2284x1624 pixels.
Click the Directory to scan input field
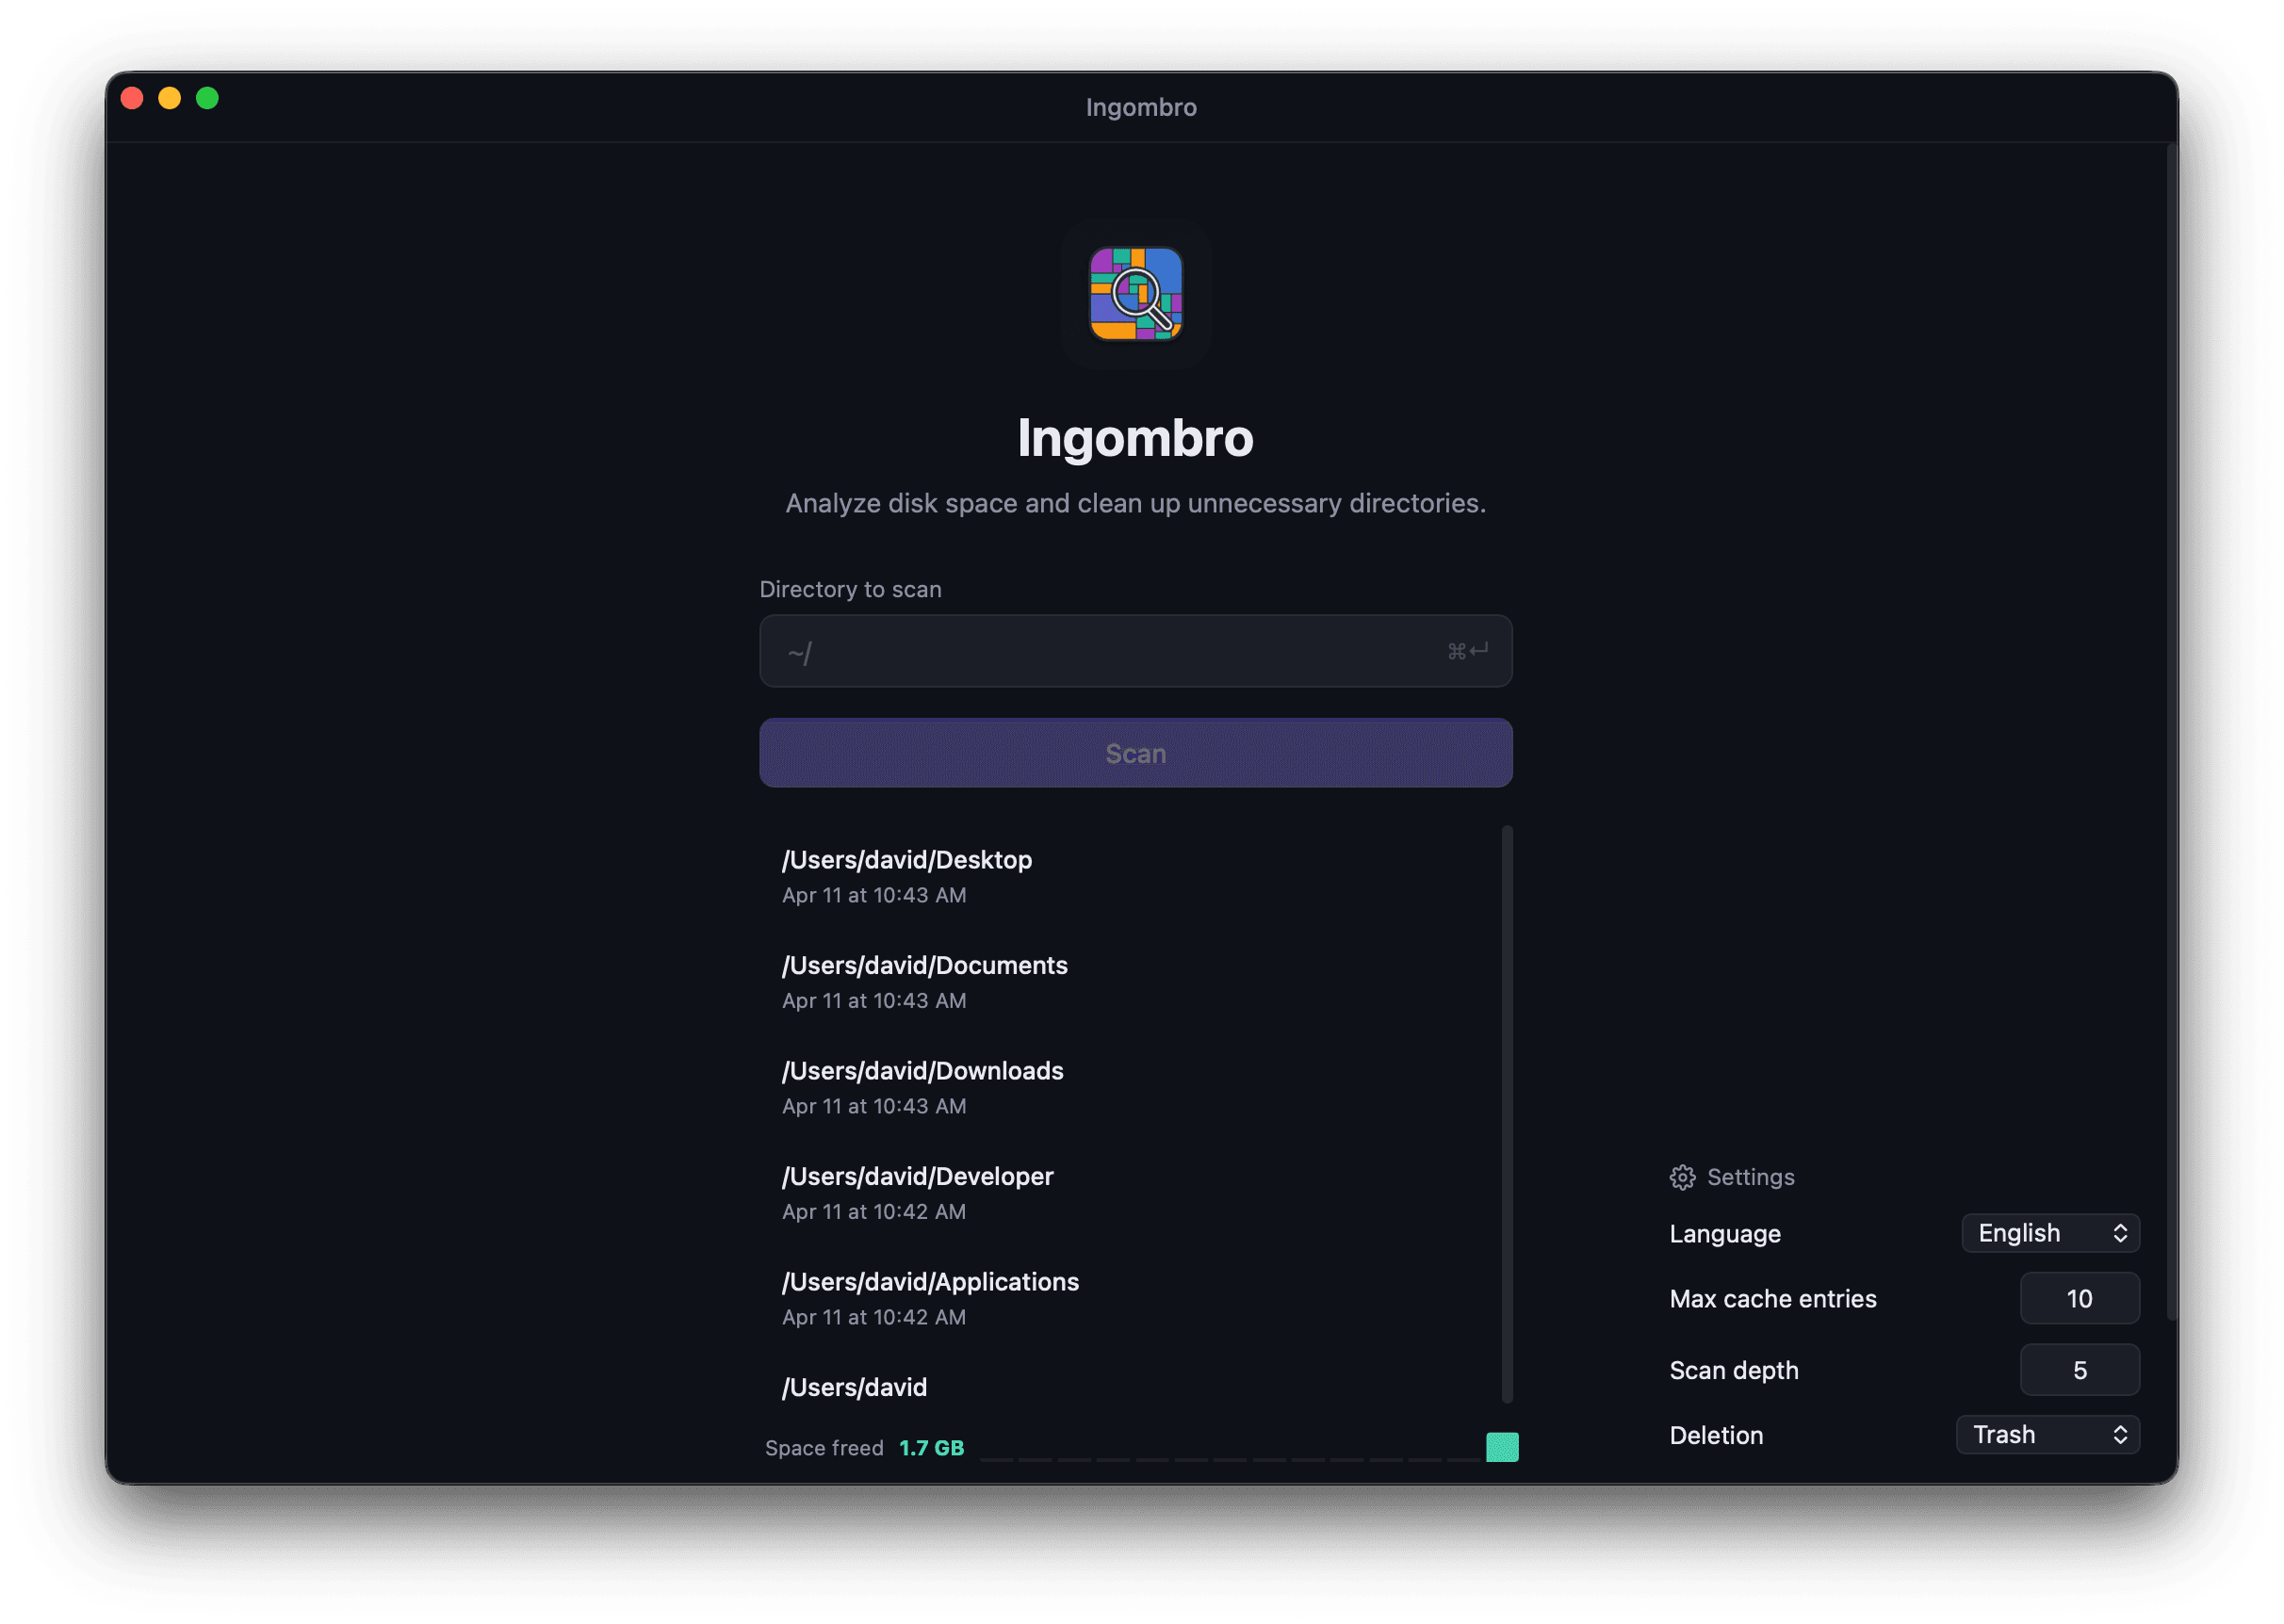(x=1100, y=652)
